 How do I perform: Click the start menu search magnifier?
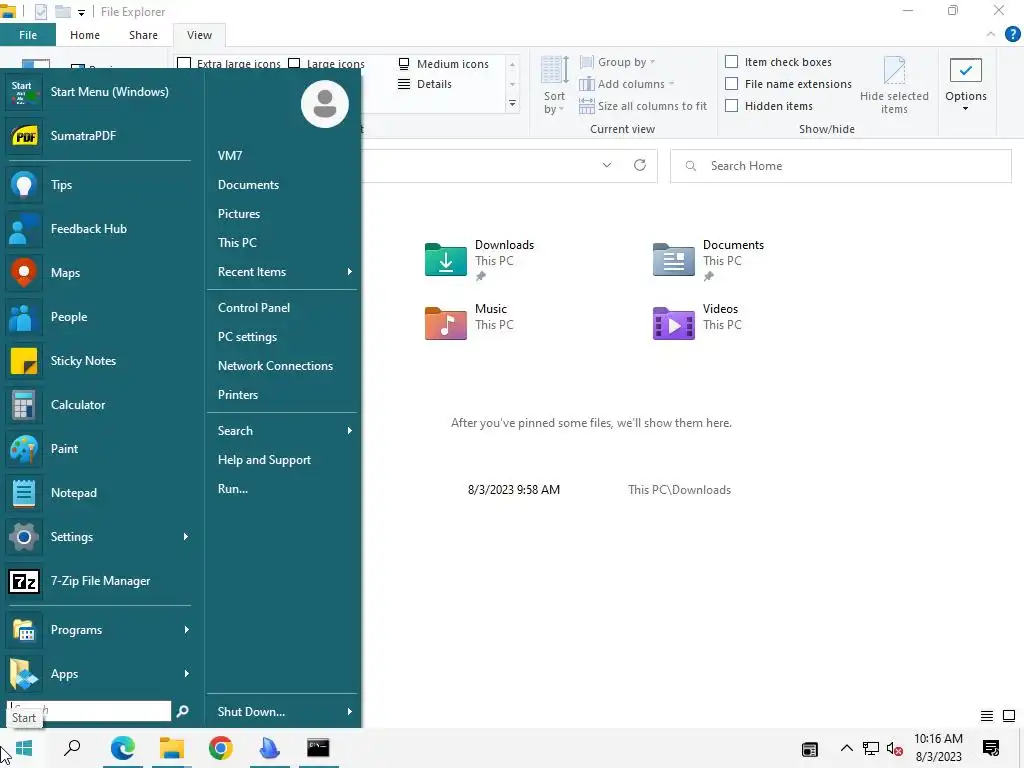(x=183, y=711)
